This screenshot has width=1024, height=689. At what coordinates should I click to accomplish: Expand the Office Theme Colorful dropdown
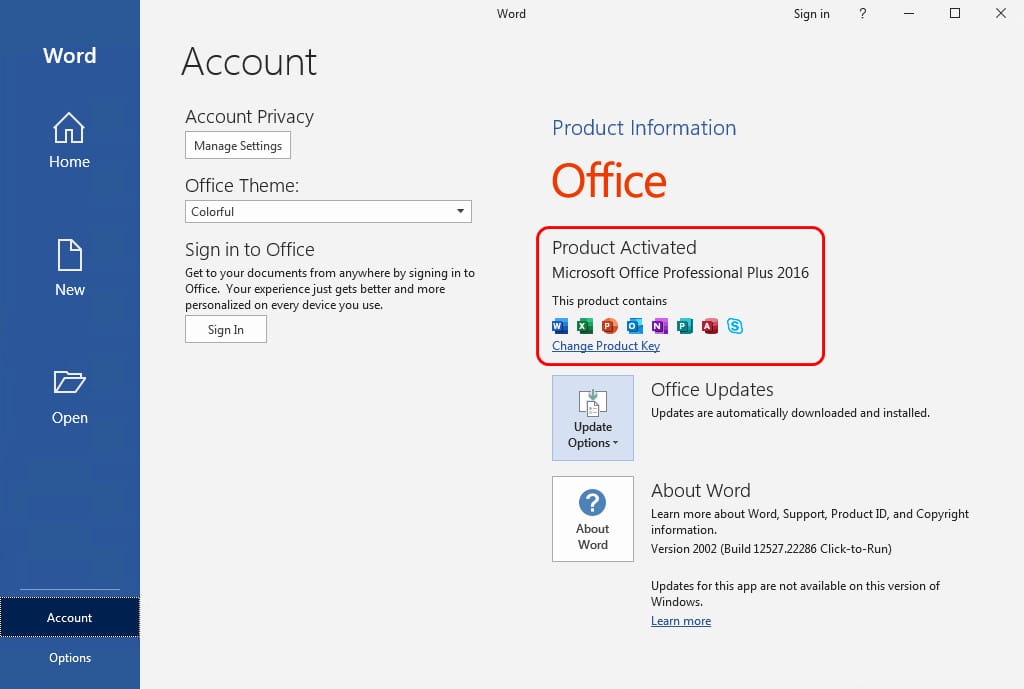point(328,212)
